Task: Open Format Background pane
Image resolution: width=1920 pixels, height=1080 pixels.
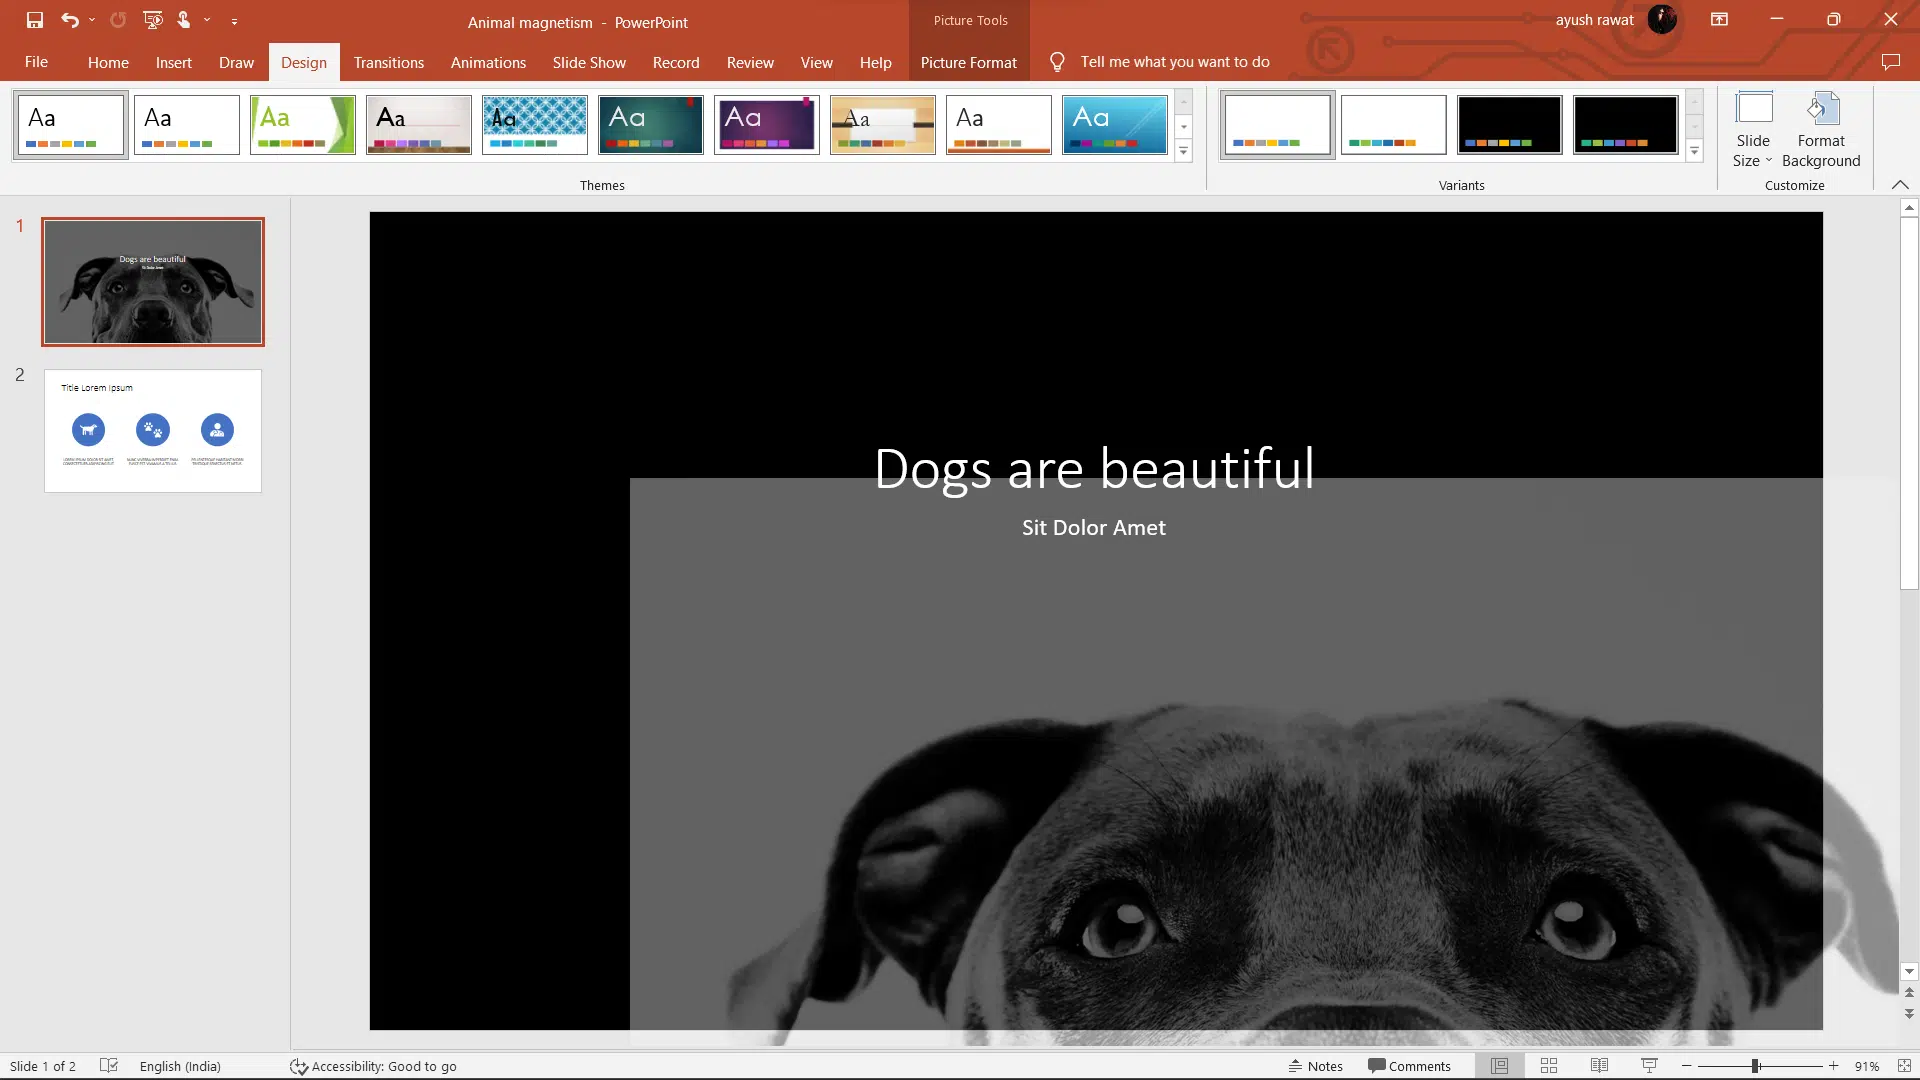Action: [x=1820, y=130]
